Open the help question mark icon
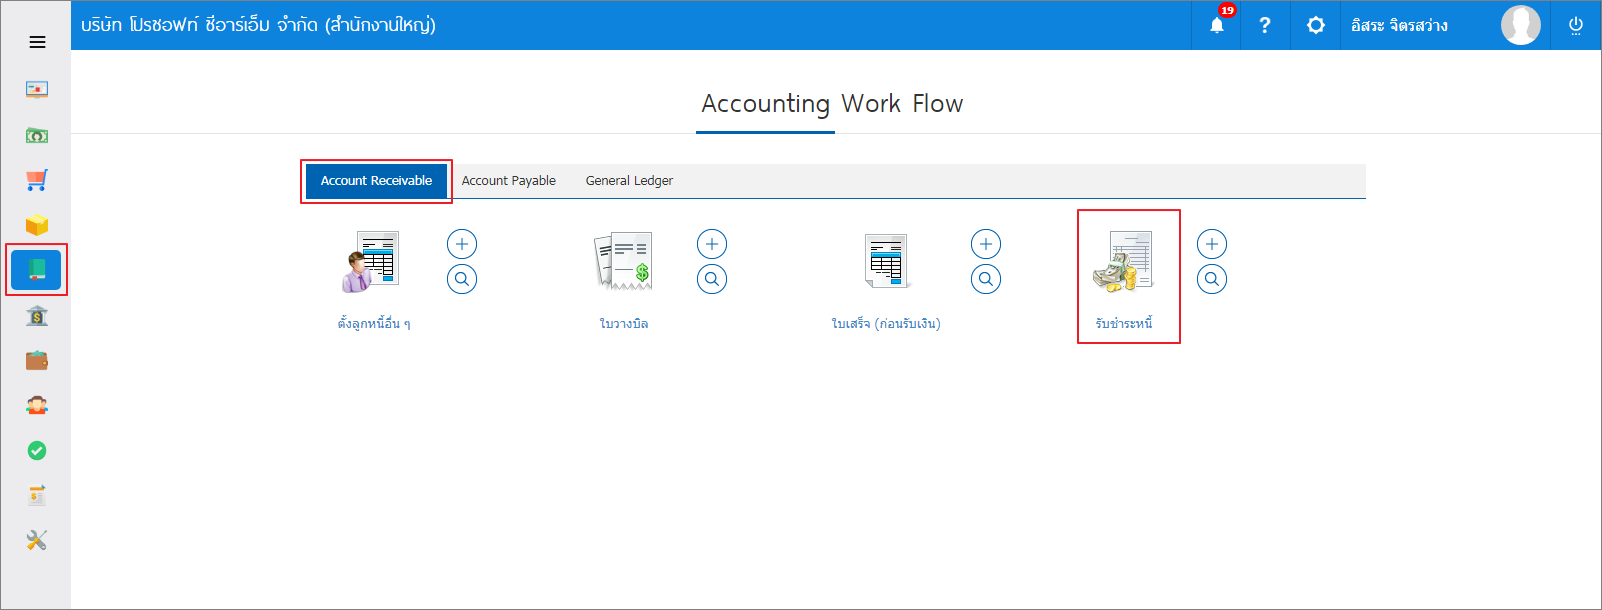1602x610 pixels. click(1265, 25)
